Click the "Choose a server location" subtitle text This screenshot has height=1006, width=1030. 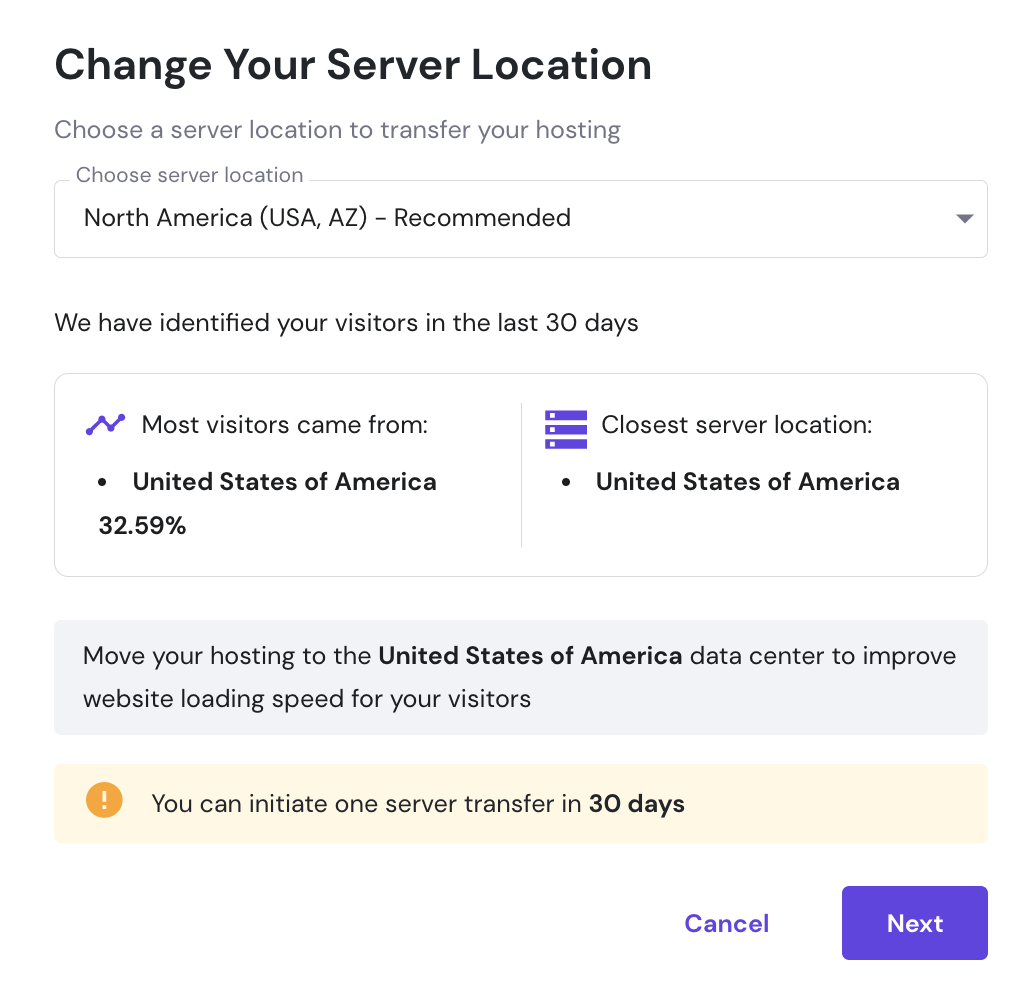coord(337,130)
